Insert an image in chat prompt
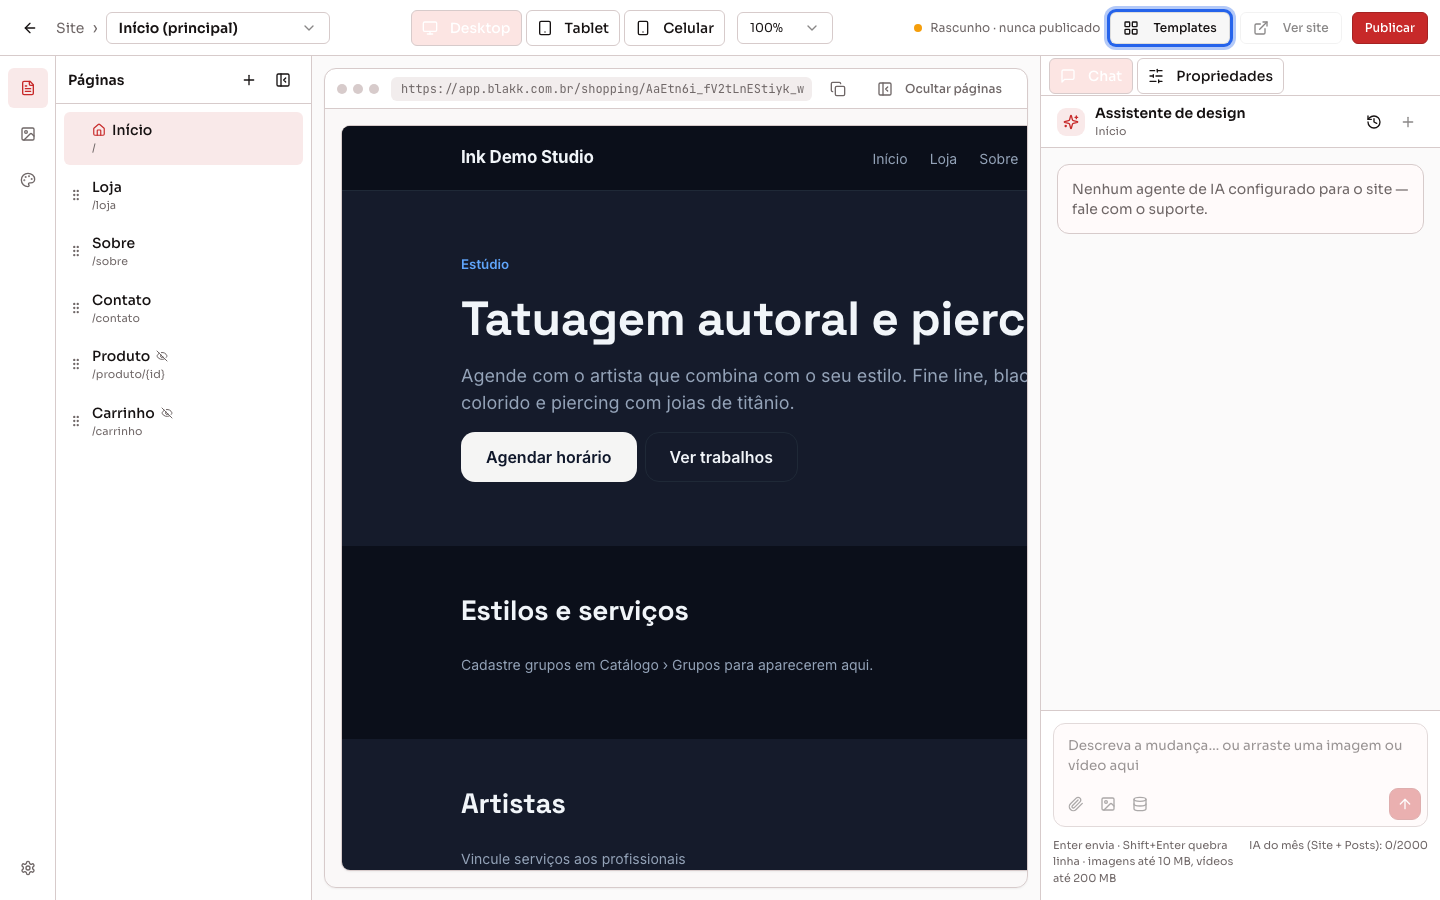 (1108, 804)
